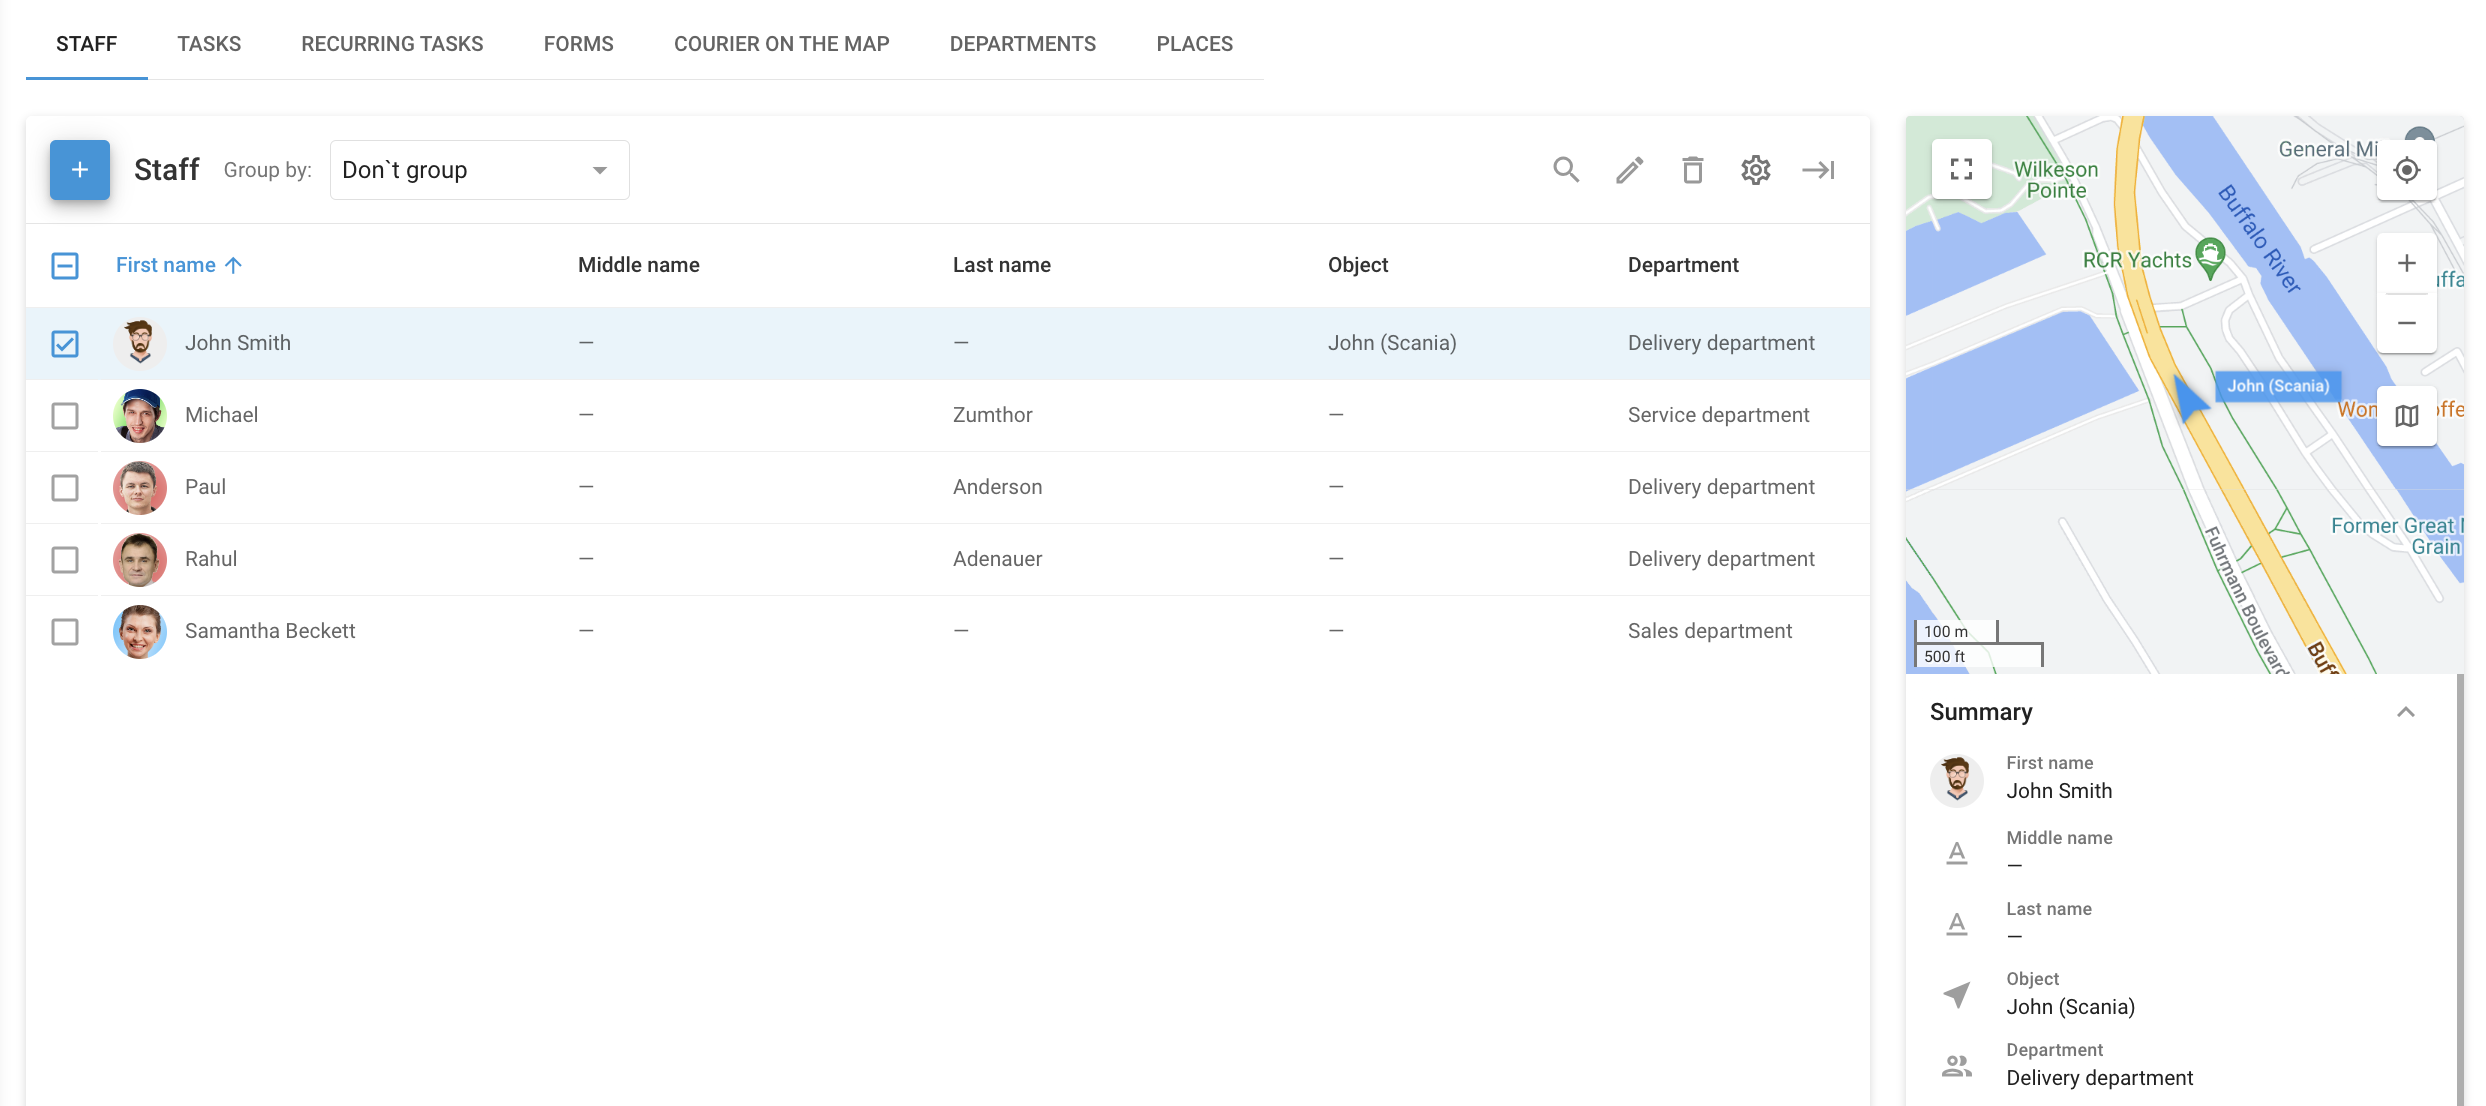Image resolution: width=2486 pixels, height=1106 pixels.
Task: Collapse side panel with arrow-to-bar icon
Action: coord(1818,170)
